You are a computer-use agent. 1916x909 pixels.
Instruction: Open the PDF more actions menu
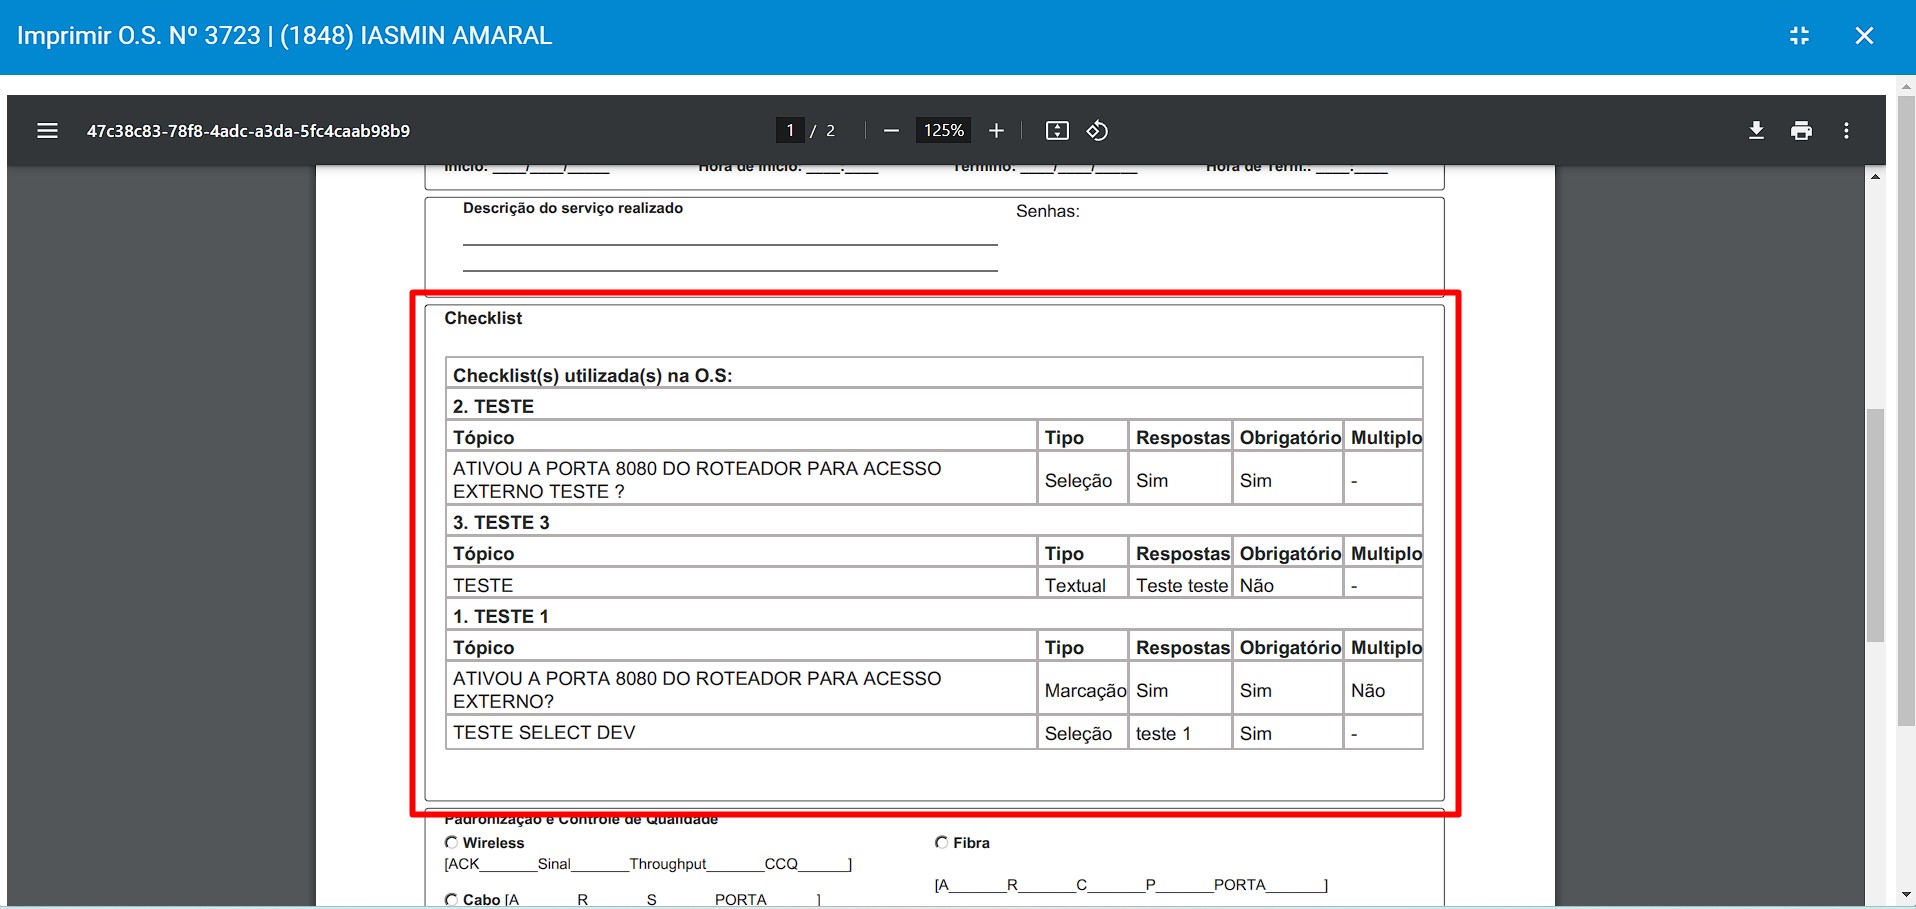1846,131
